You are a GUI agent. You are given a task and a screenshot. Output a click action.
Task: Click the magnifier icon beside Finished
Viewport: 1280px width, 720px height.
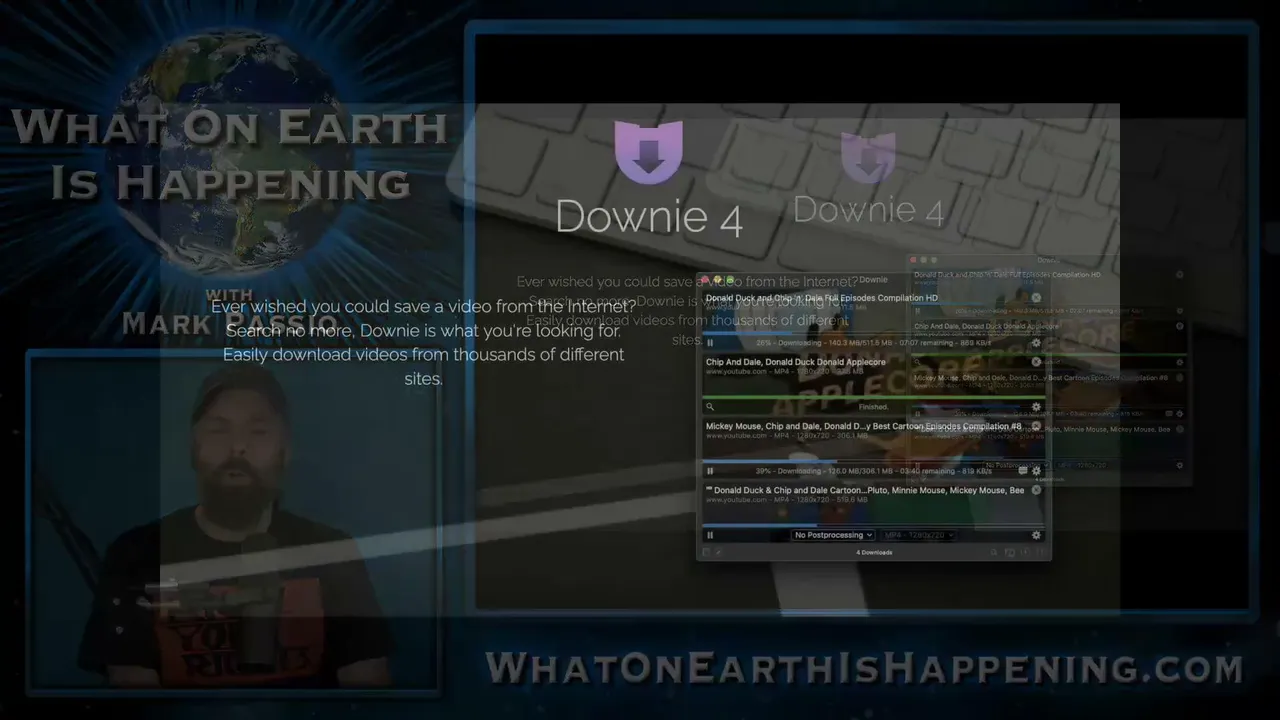(x=710, y=407)
